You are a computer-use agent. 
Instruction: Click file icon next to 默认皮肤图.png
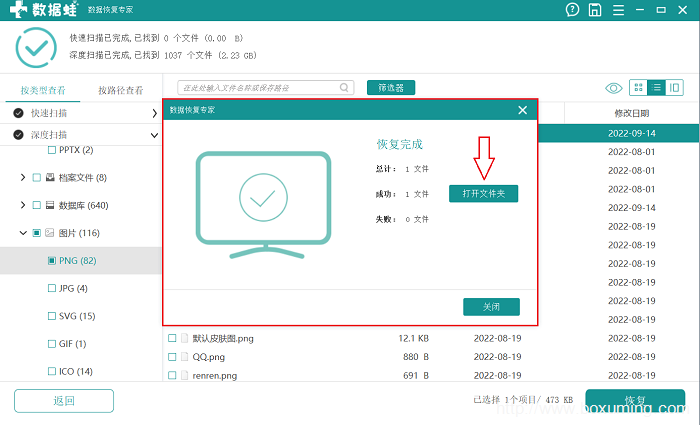click(x=184, y=338)
